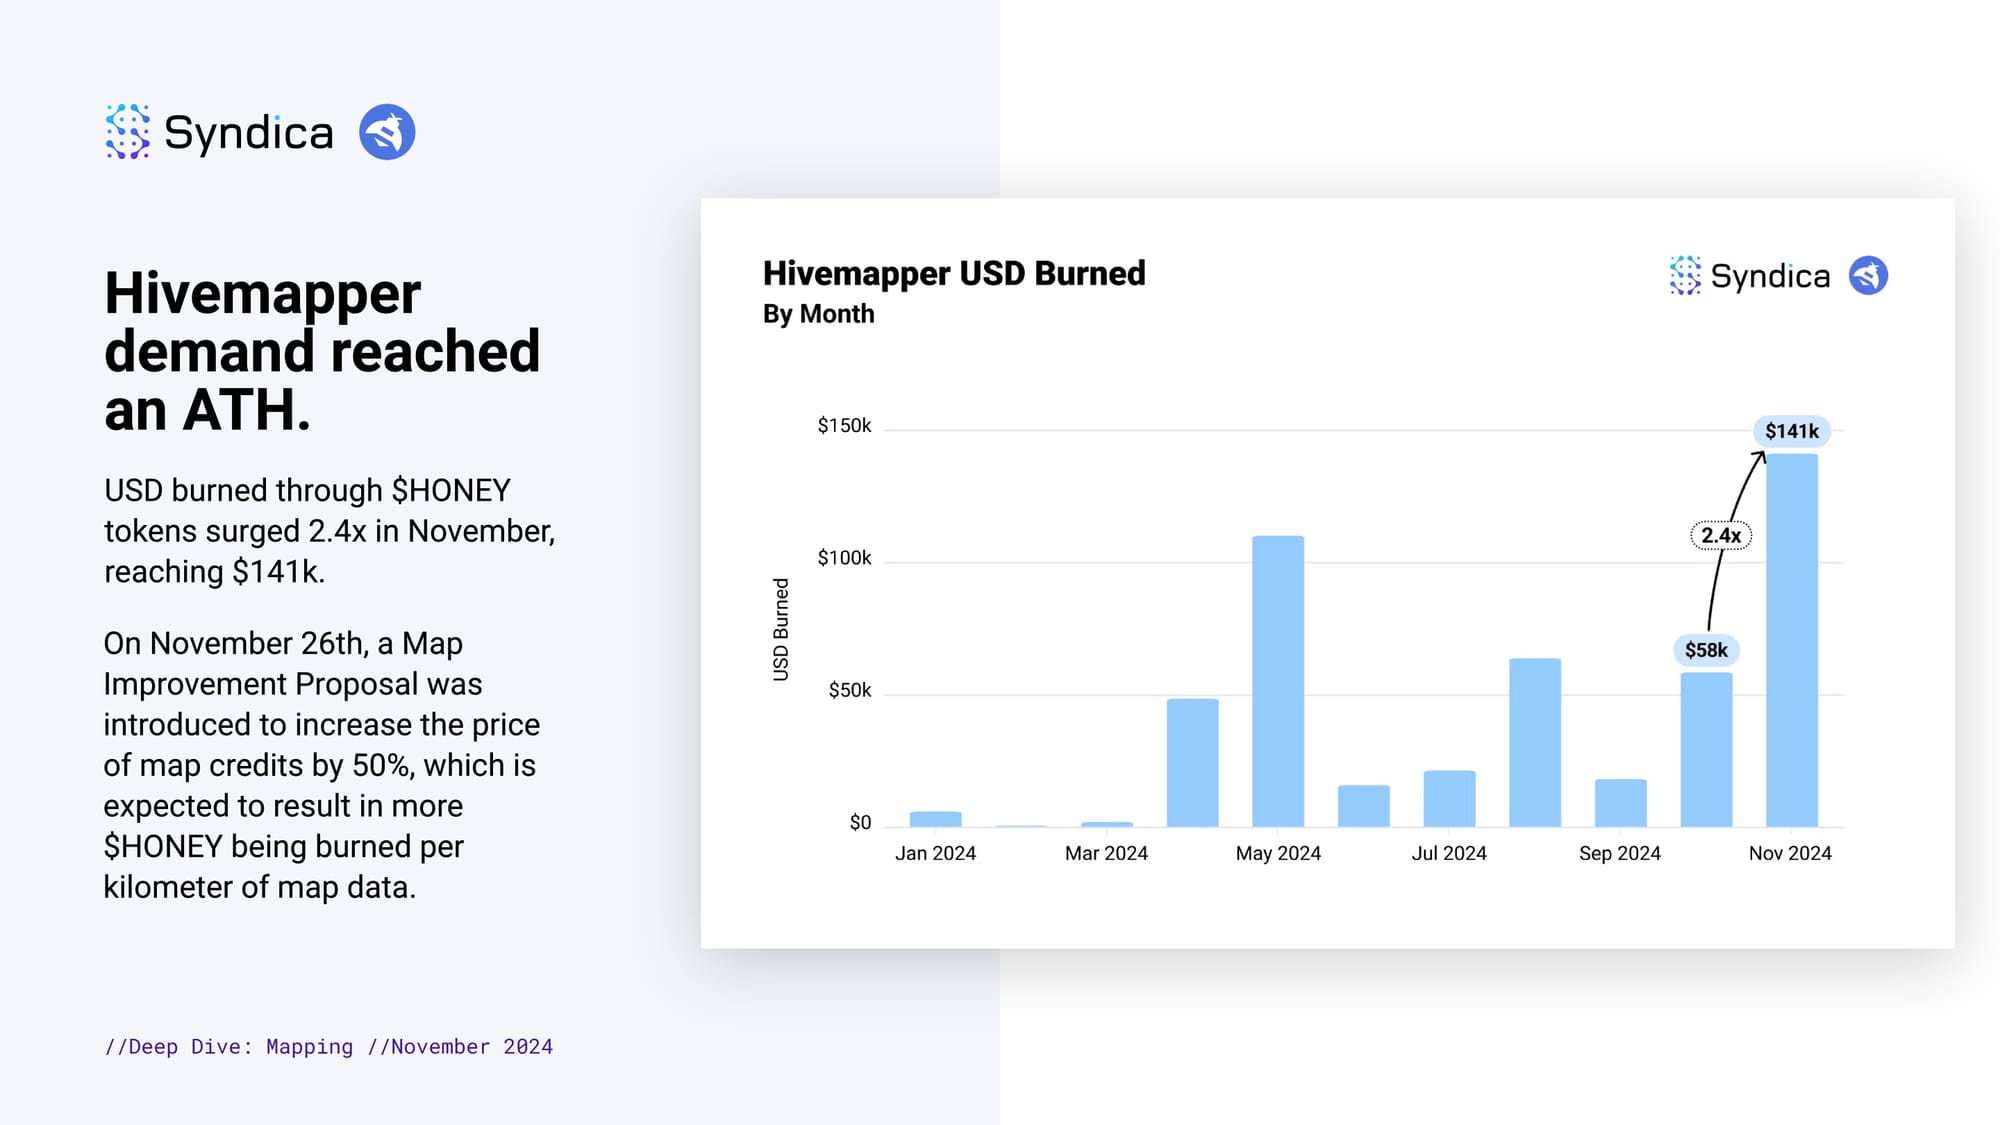Click the $141k label bubble
This screenshot has height=1125, width=2000.
click(x=1791, y=431)
